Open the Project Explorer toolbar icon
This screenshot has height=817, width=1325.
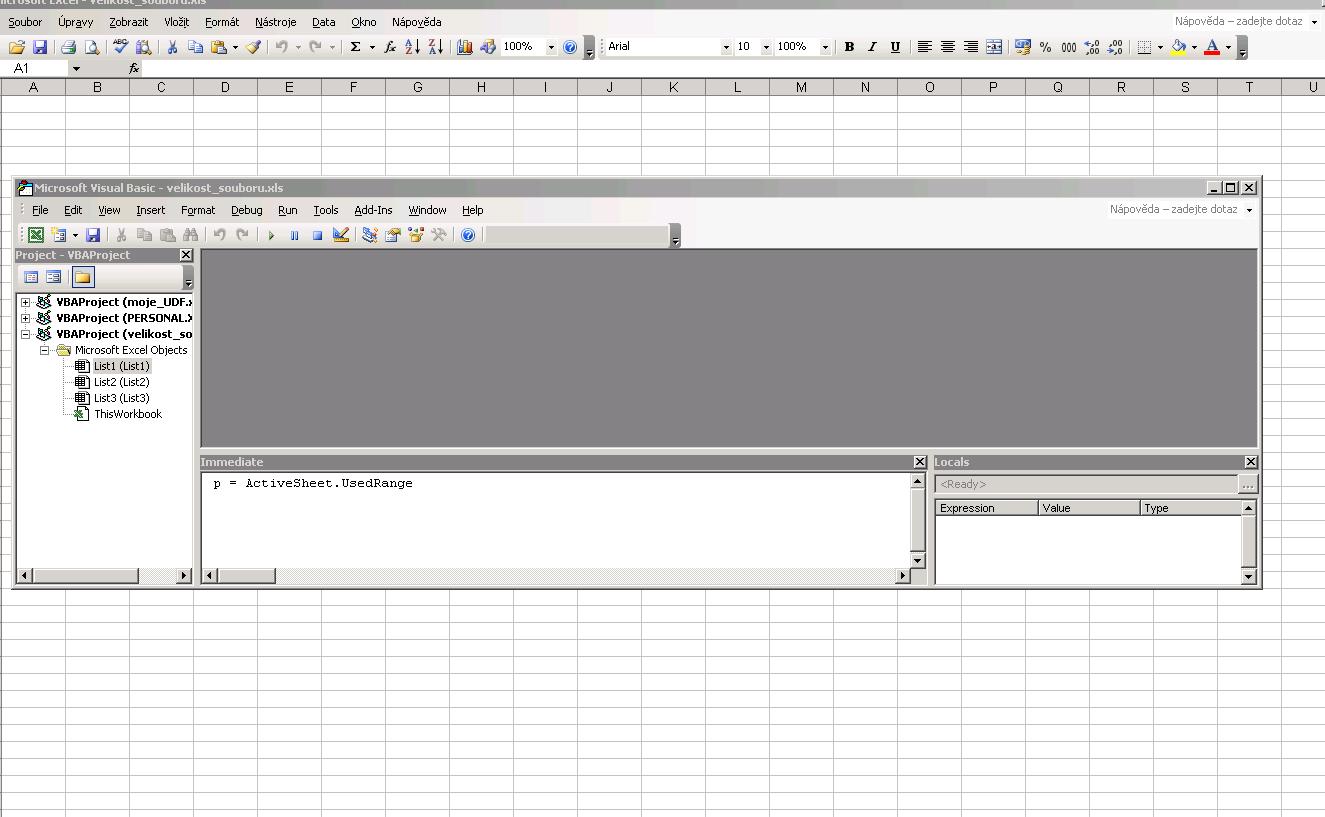click(370, 235)
